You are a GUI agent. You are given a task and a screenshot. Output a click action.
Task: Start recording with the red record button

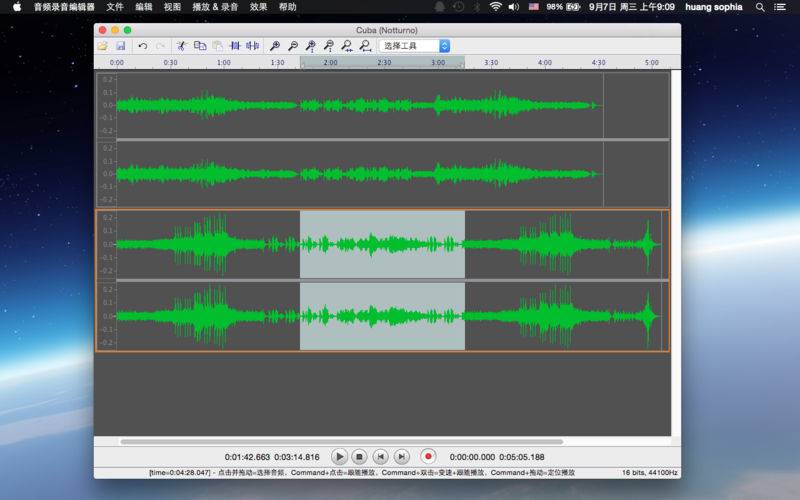coord(428,456)
